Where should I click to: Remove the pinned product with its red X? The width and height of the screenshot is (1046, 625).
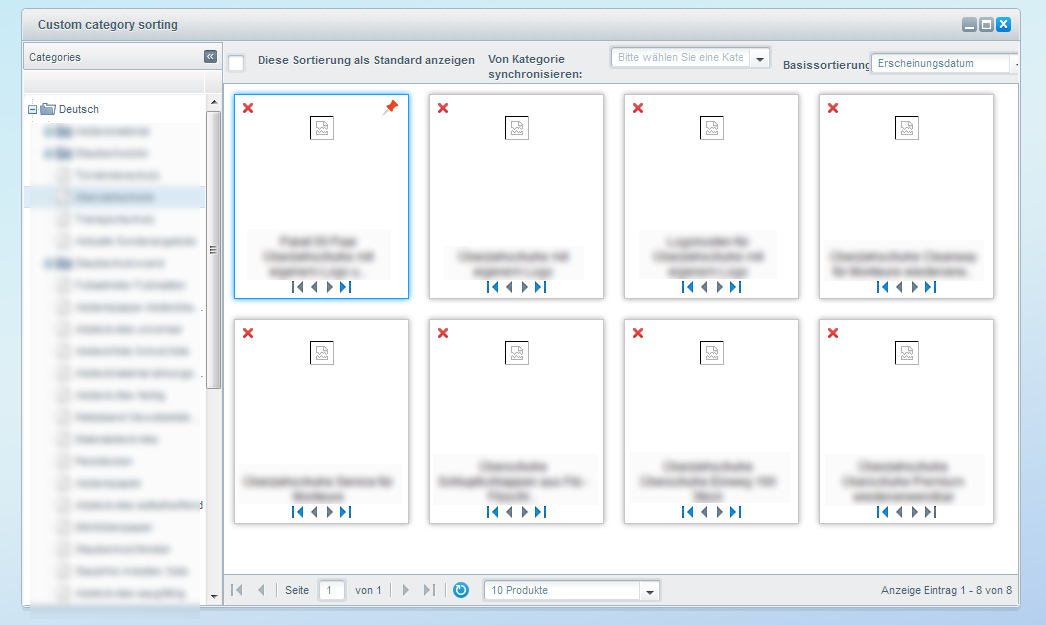(x=248, y=108)
